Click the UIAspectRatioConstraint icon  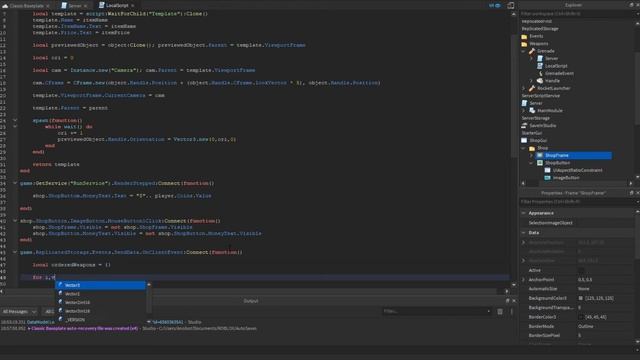548,170
